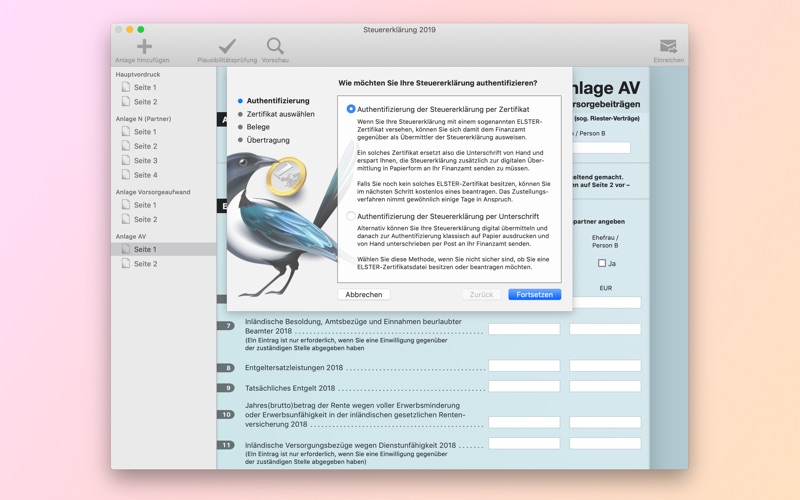Click the Zurück button

coord(481,294)
